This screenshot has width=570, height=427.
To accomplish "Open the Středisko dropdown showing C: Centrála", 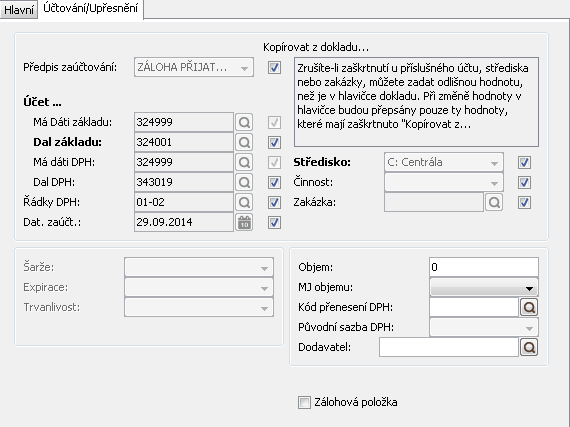I will [444, 162].
